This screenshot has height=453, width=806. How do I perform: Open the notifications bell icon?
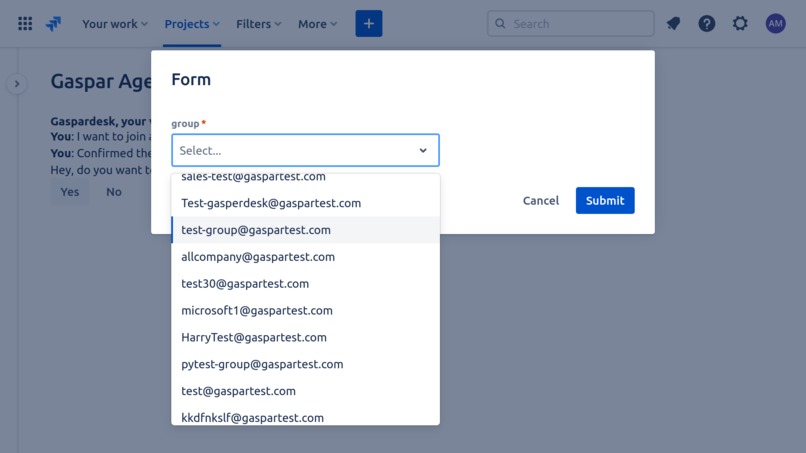pos(673,24)
